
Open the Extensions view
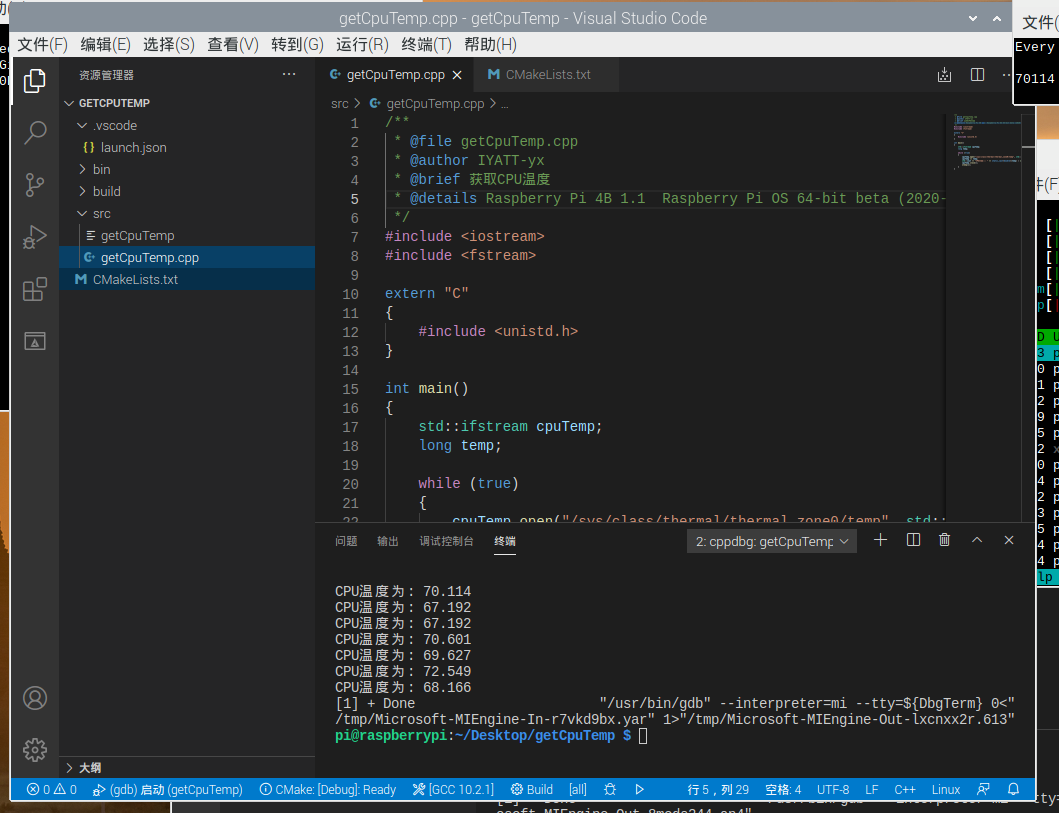point(34,289)
